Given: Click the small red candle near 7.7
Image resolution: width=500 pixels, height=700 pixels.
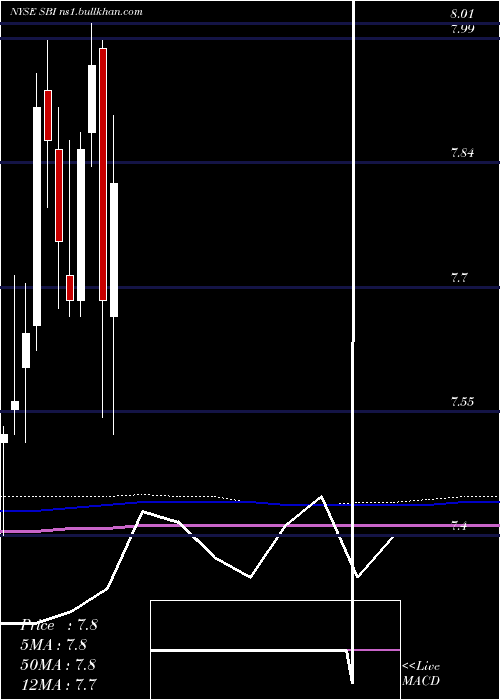Looking at the screenshot, I should tap(70, 288).
